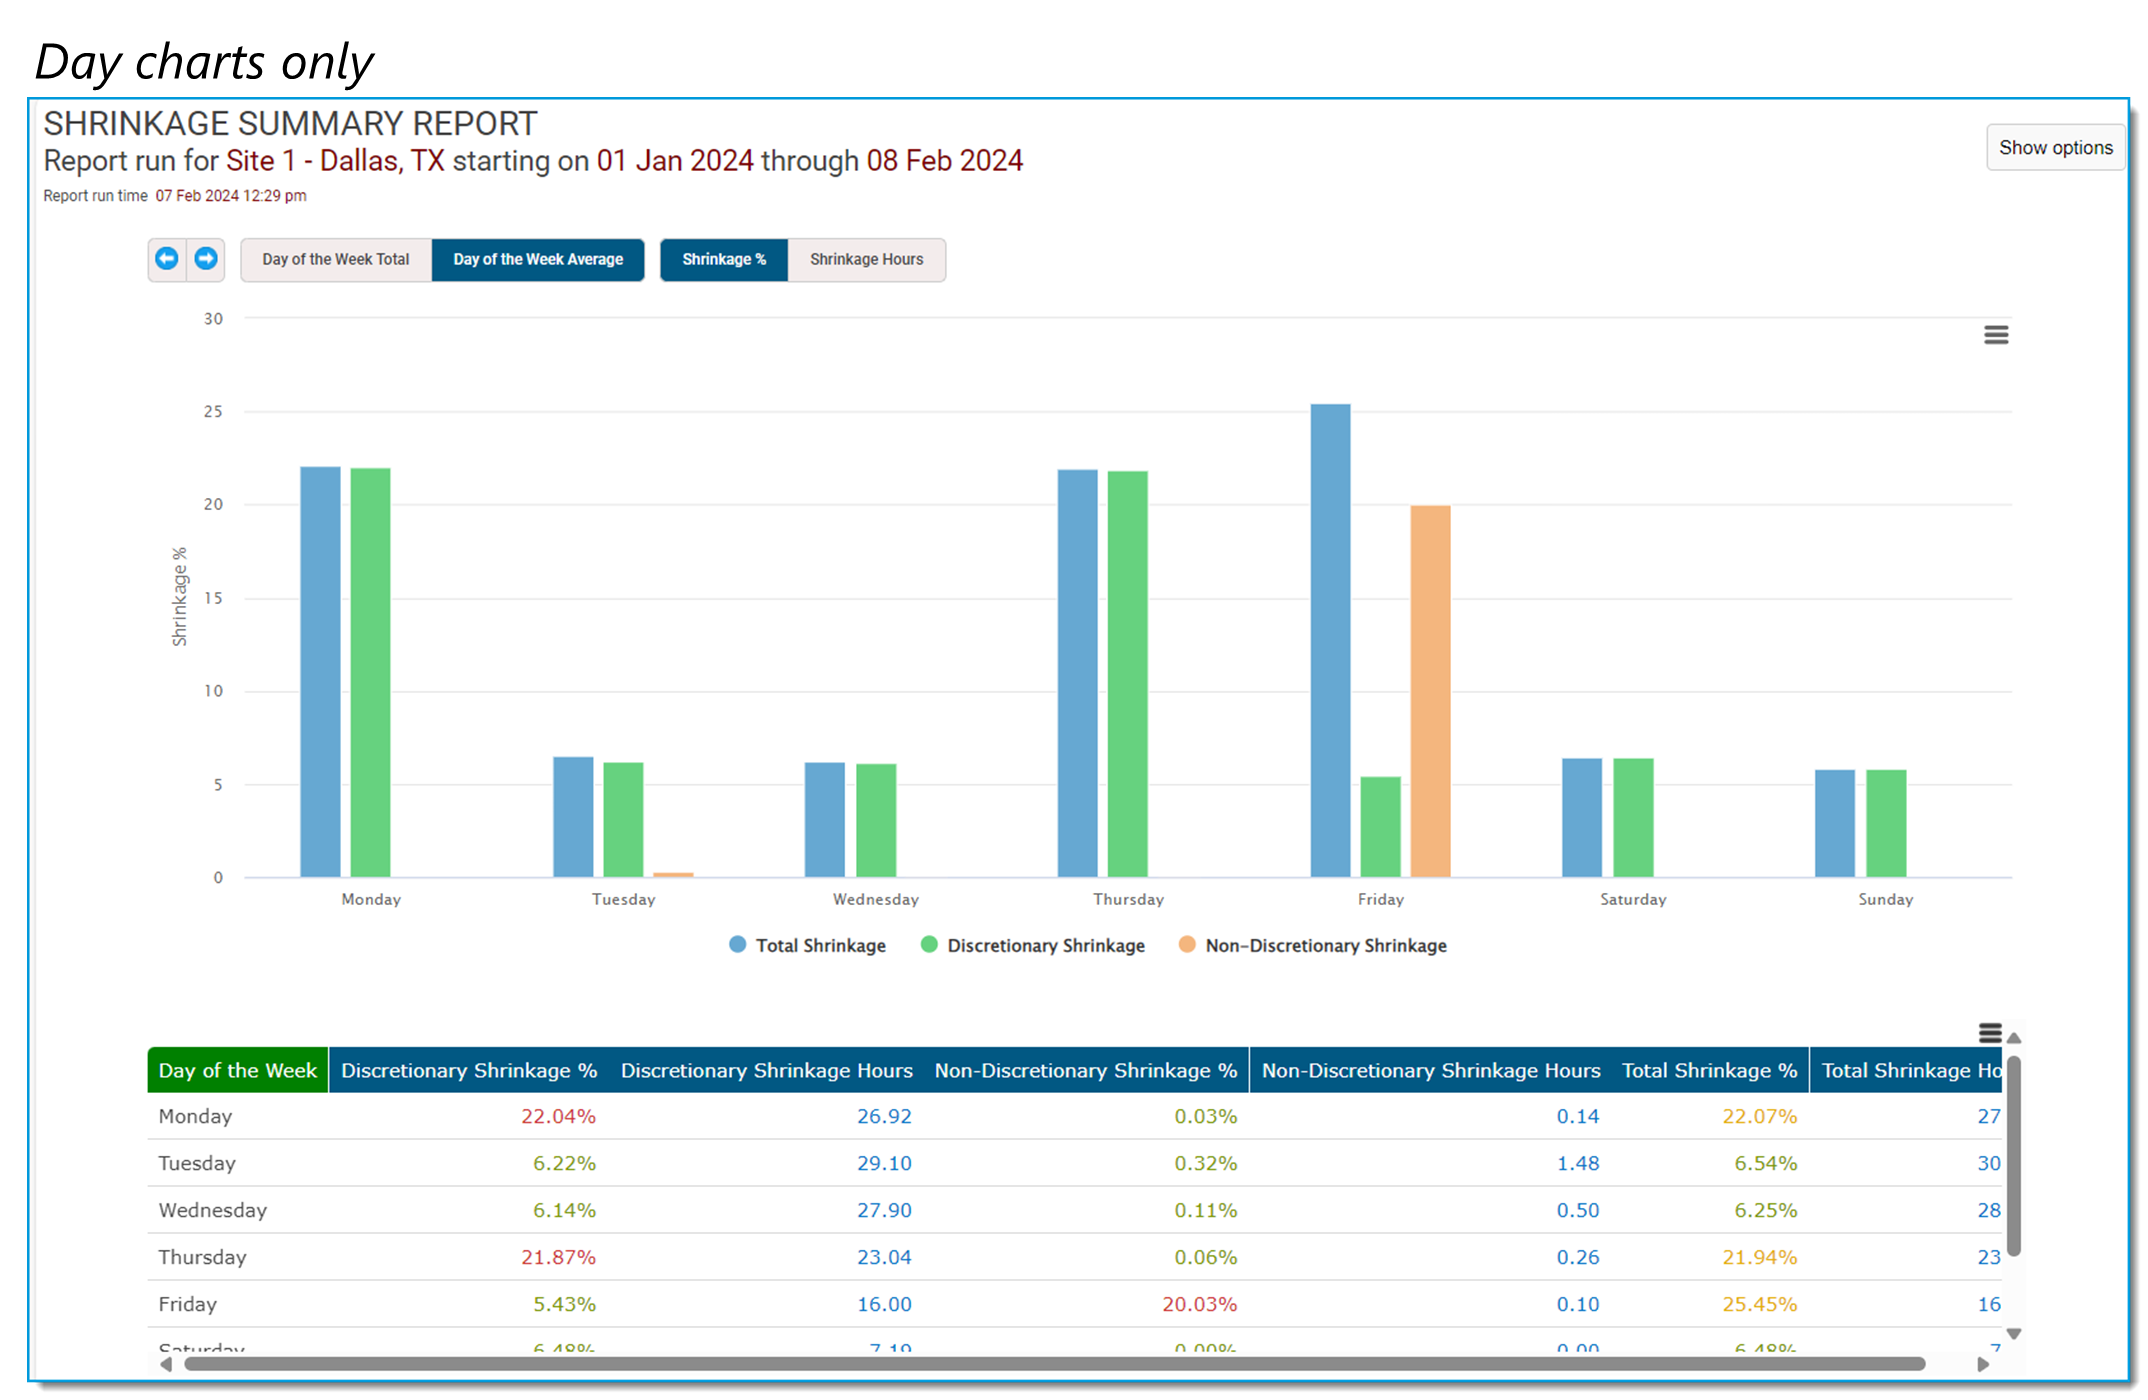Sort by Day of the Week column

238,1070
